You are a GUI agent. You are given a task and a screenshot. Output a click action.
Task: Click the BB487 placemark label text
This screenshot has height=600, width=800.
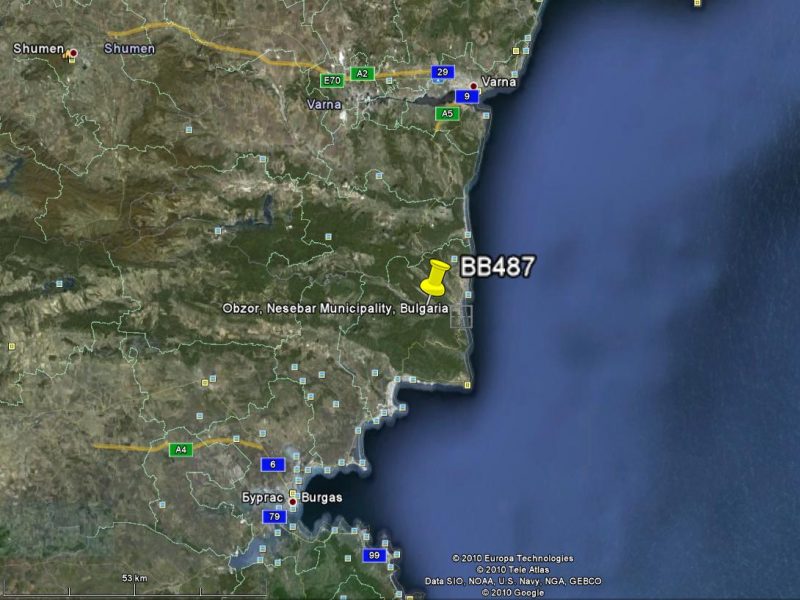[497, 266]
